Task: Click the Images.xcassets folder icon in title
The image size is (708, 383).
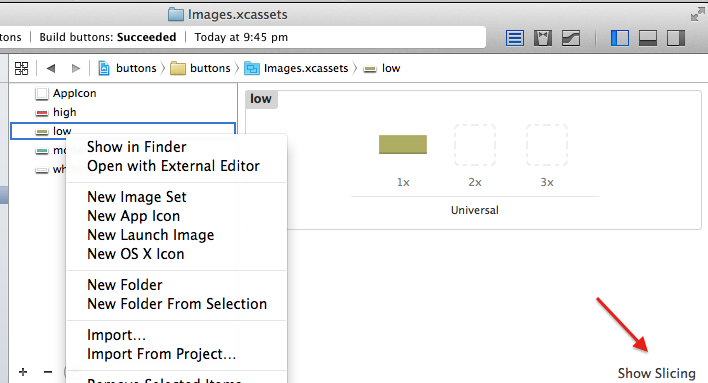Action: point(176,14)
